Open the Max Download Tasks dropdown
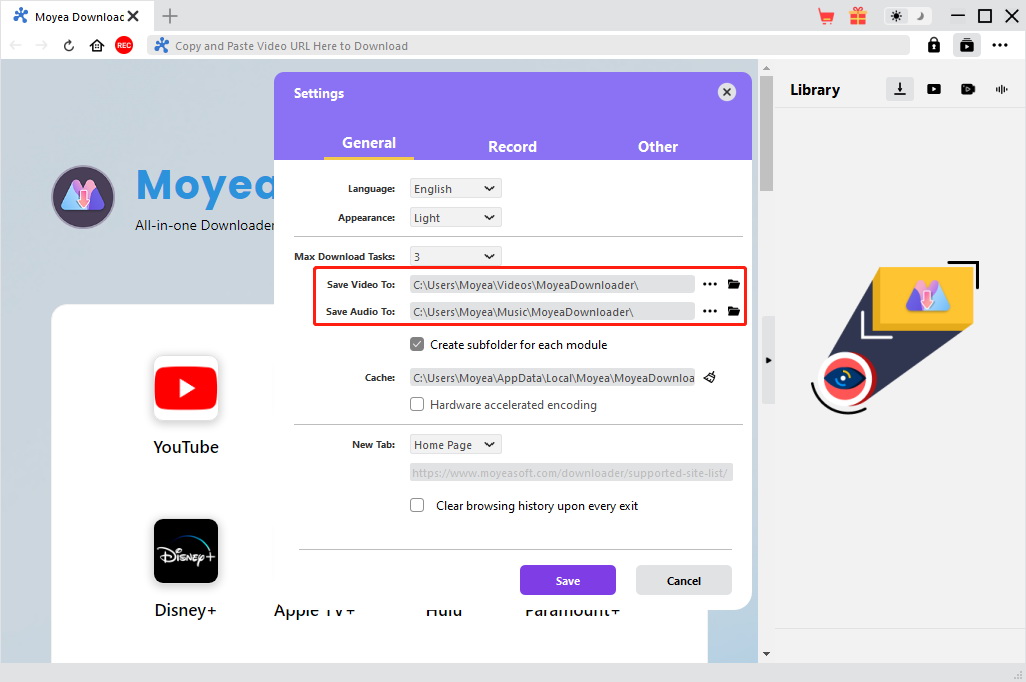1026x682 pixels. click(455, 257)
